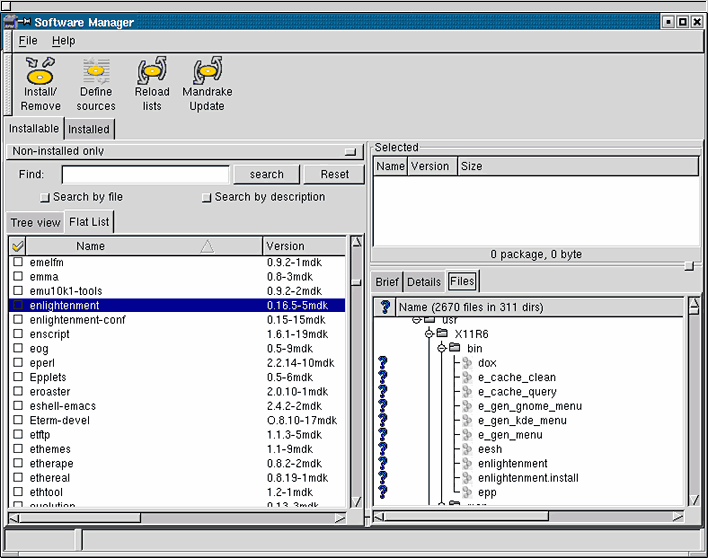Check the enscript package checkbox
708x558 pixels.
pos(18,334)
